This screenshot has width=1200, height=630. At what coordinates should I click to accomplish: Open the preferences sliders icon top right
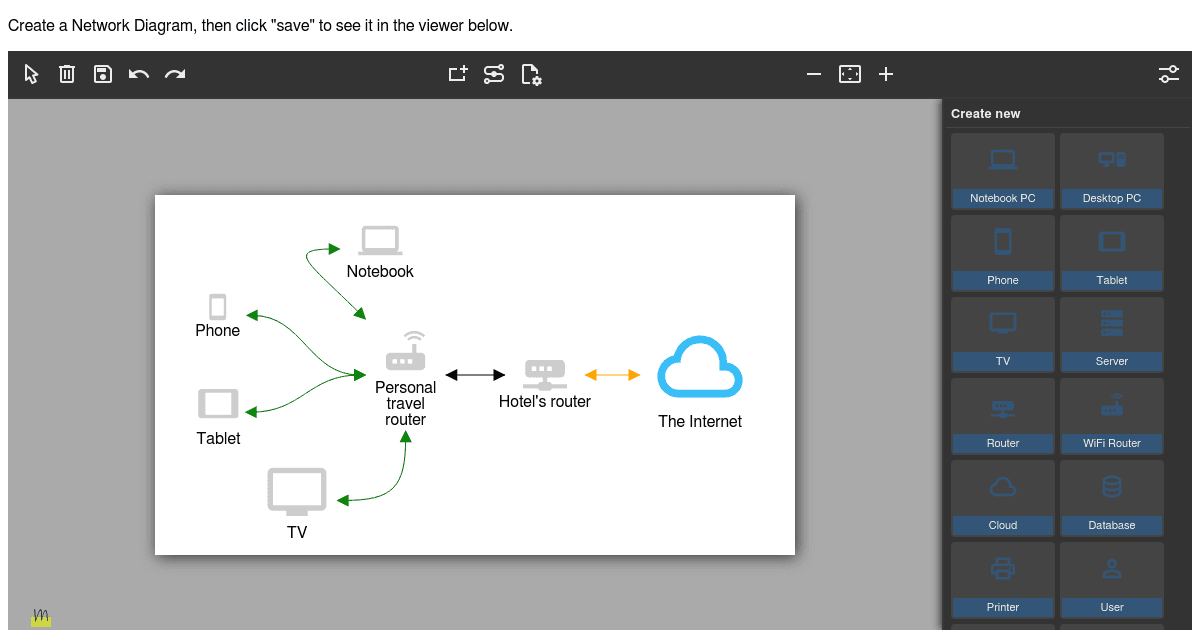pos(1168,74)
